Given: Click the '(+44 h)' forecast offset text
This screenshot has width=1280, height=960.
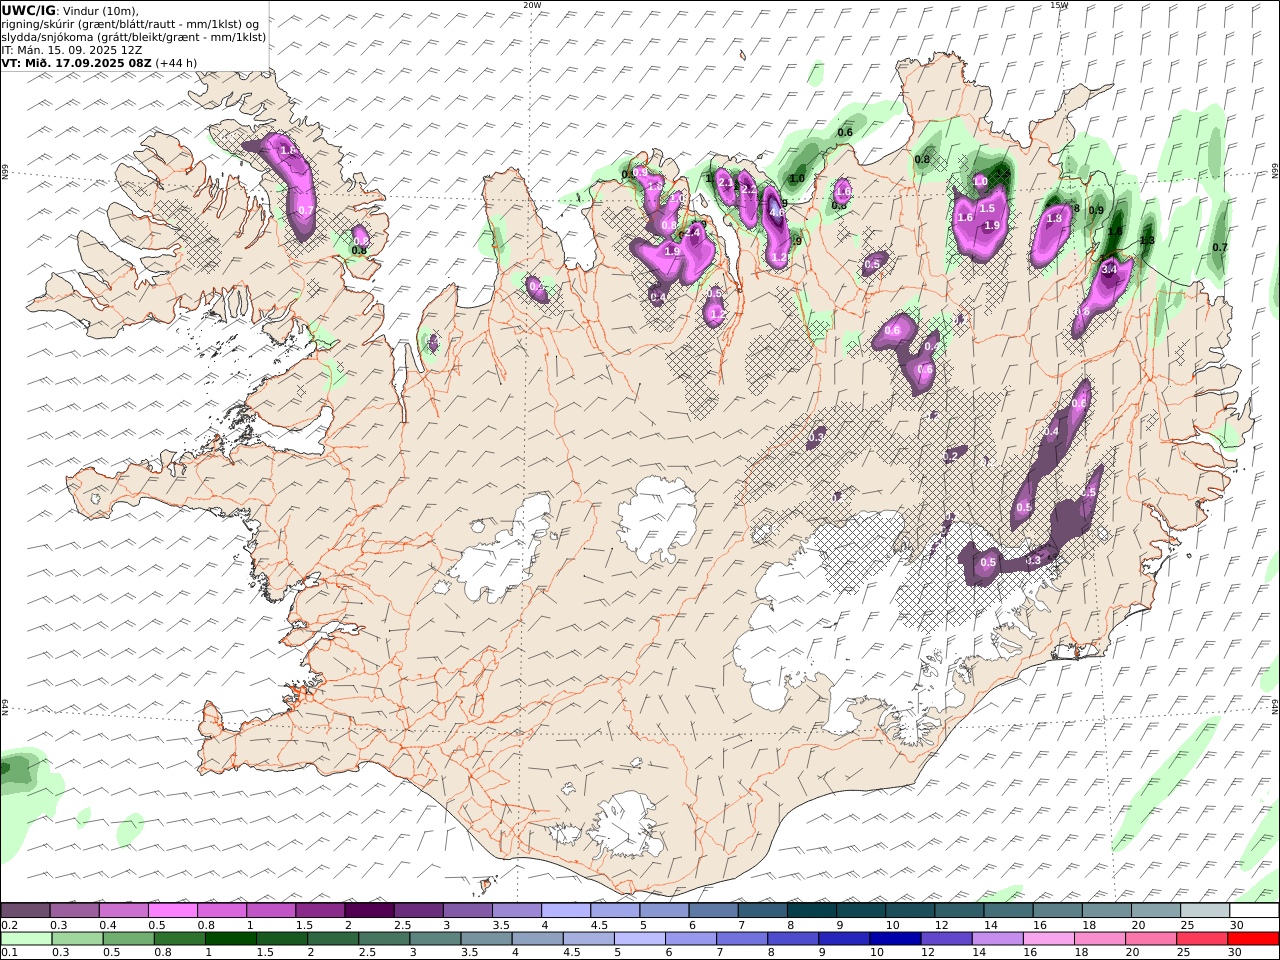Looking at the screenshot, I should 176,62.
